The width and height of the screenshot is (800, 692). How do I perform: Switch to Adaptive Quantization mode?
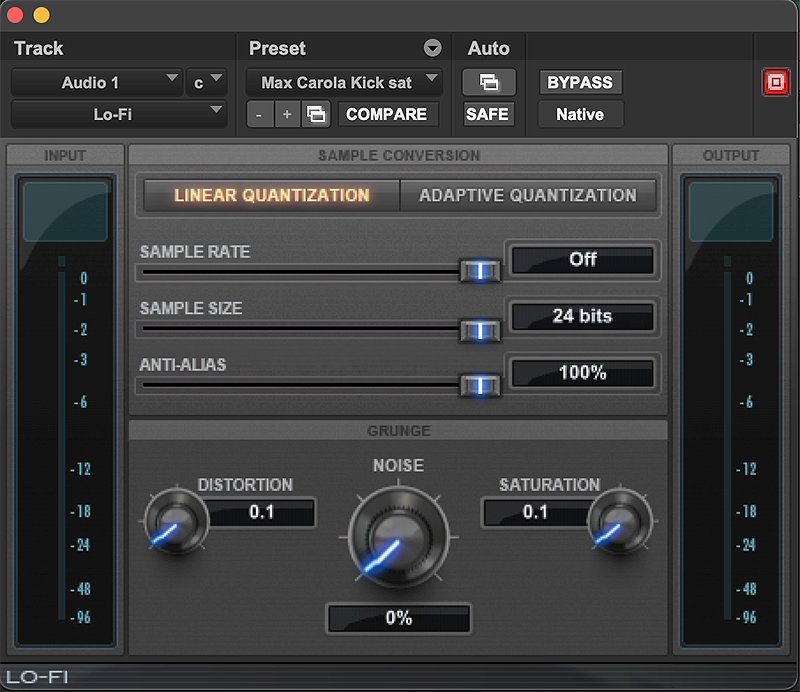pos(527,195)
